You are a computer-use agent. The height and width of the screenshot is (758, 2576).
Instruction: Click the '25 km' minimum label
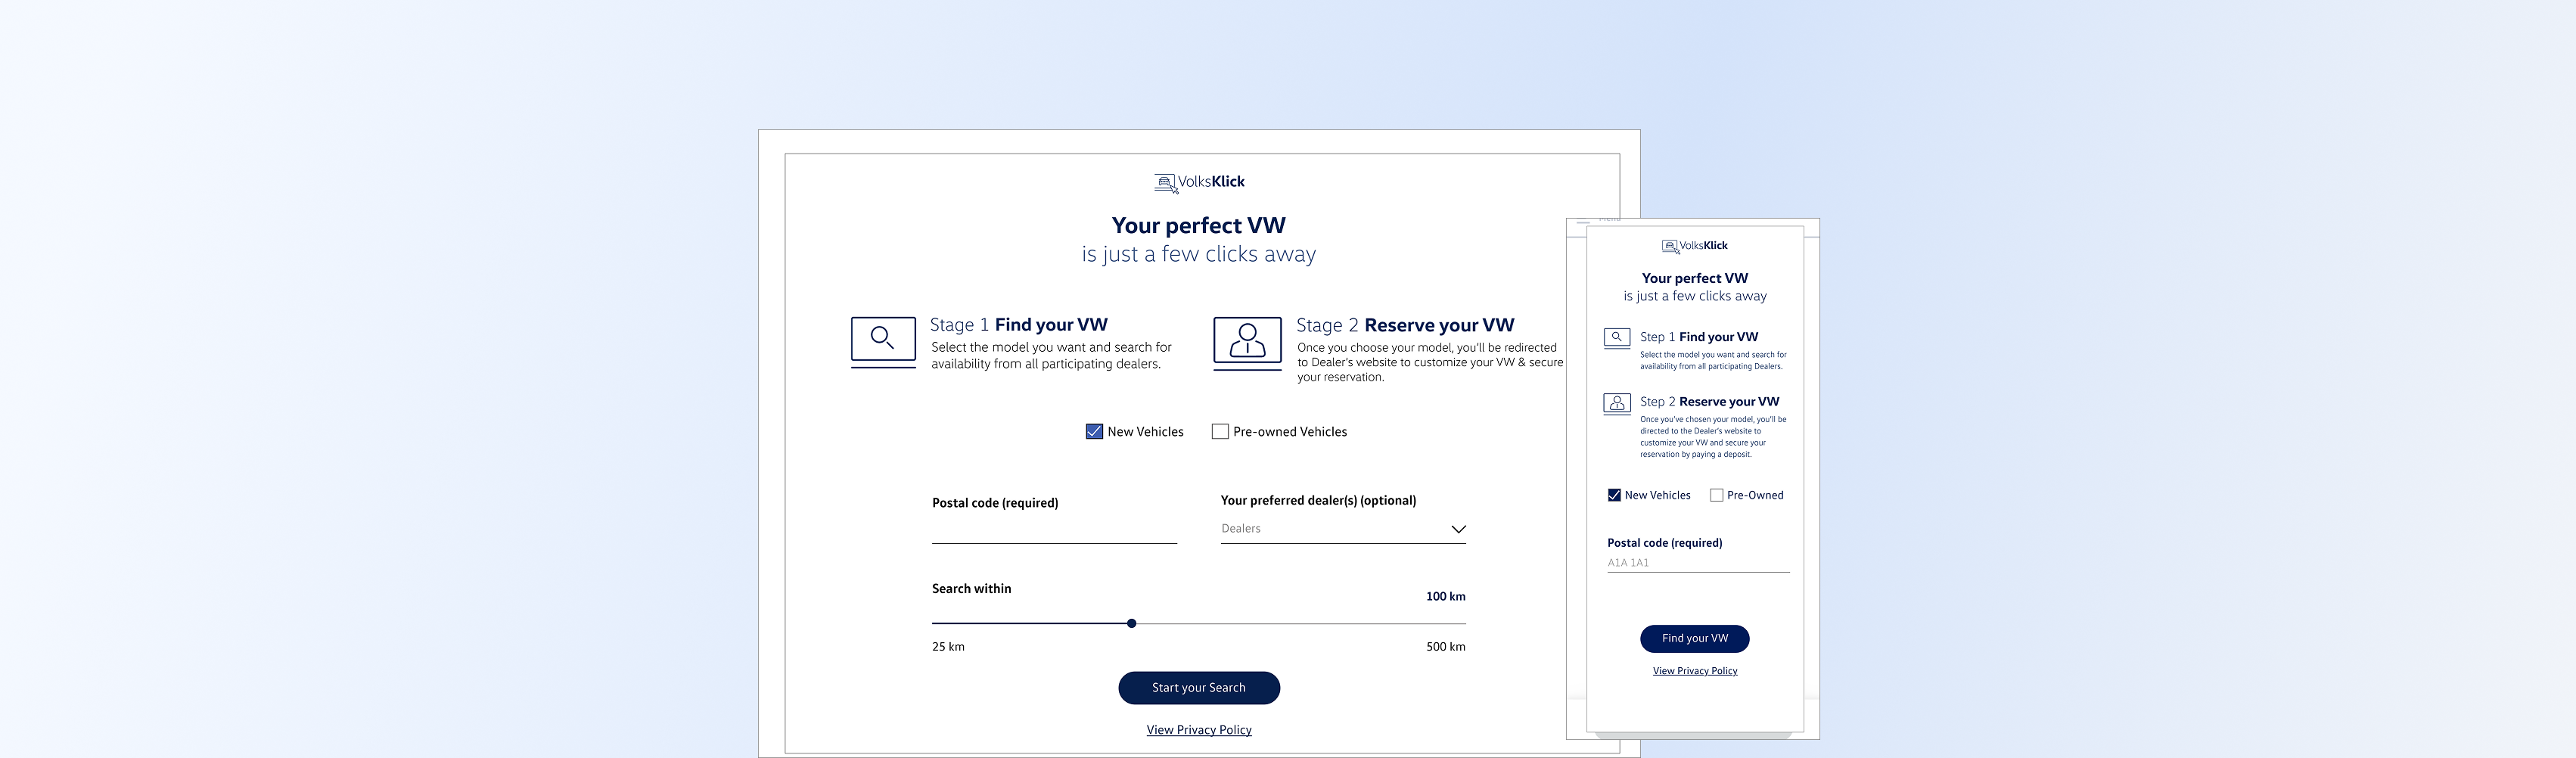click(x=948, y=647)
